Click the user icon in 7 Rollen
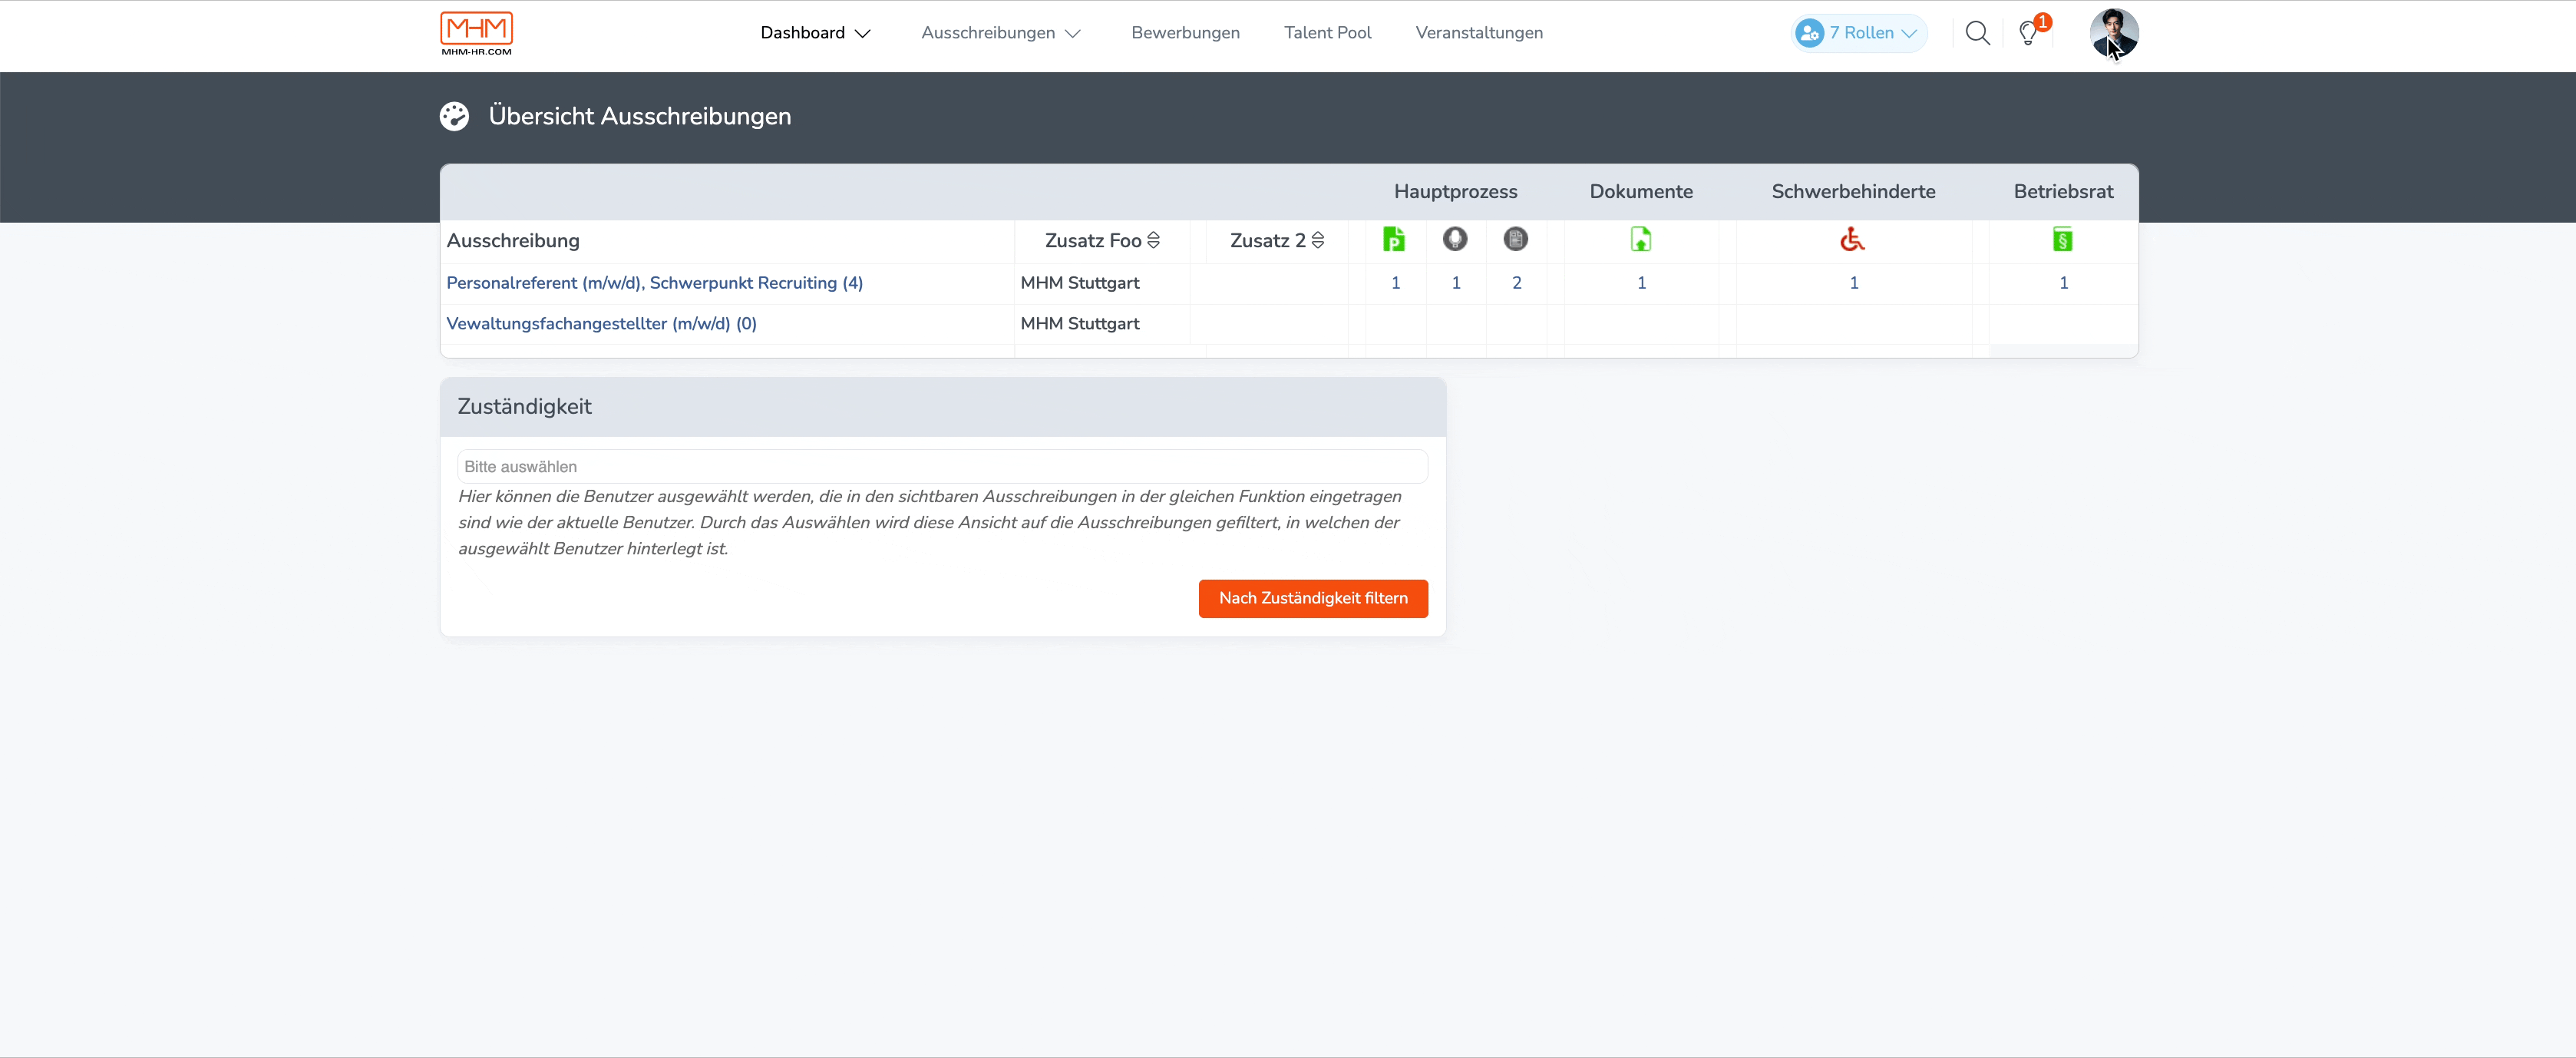 [1809, 33]
